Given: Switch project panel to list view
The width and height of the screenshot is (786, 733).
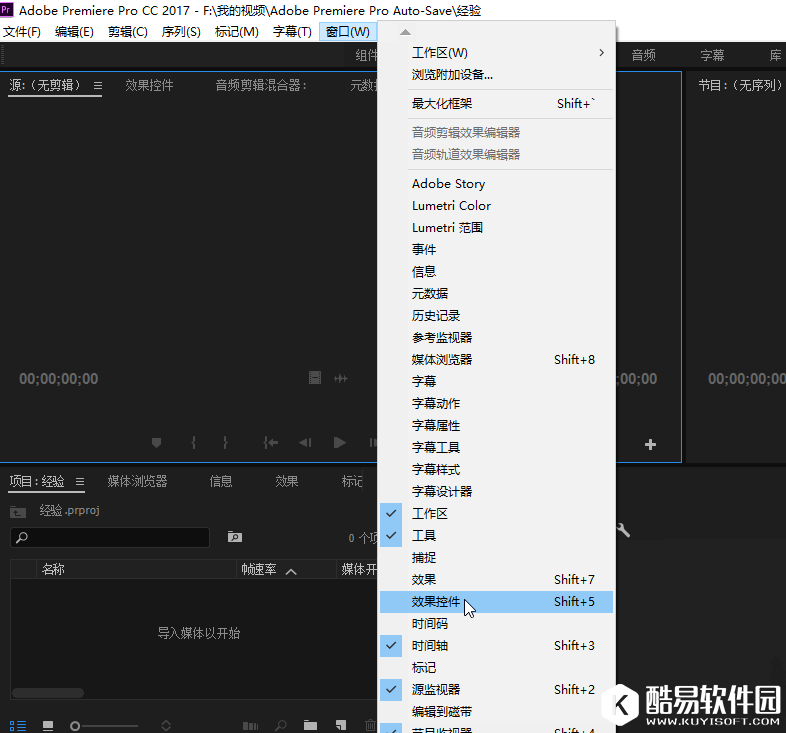Looking at the screenshot, I should point(18,725).
